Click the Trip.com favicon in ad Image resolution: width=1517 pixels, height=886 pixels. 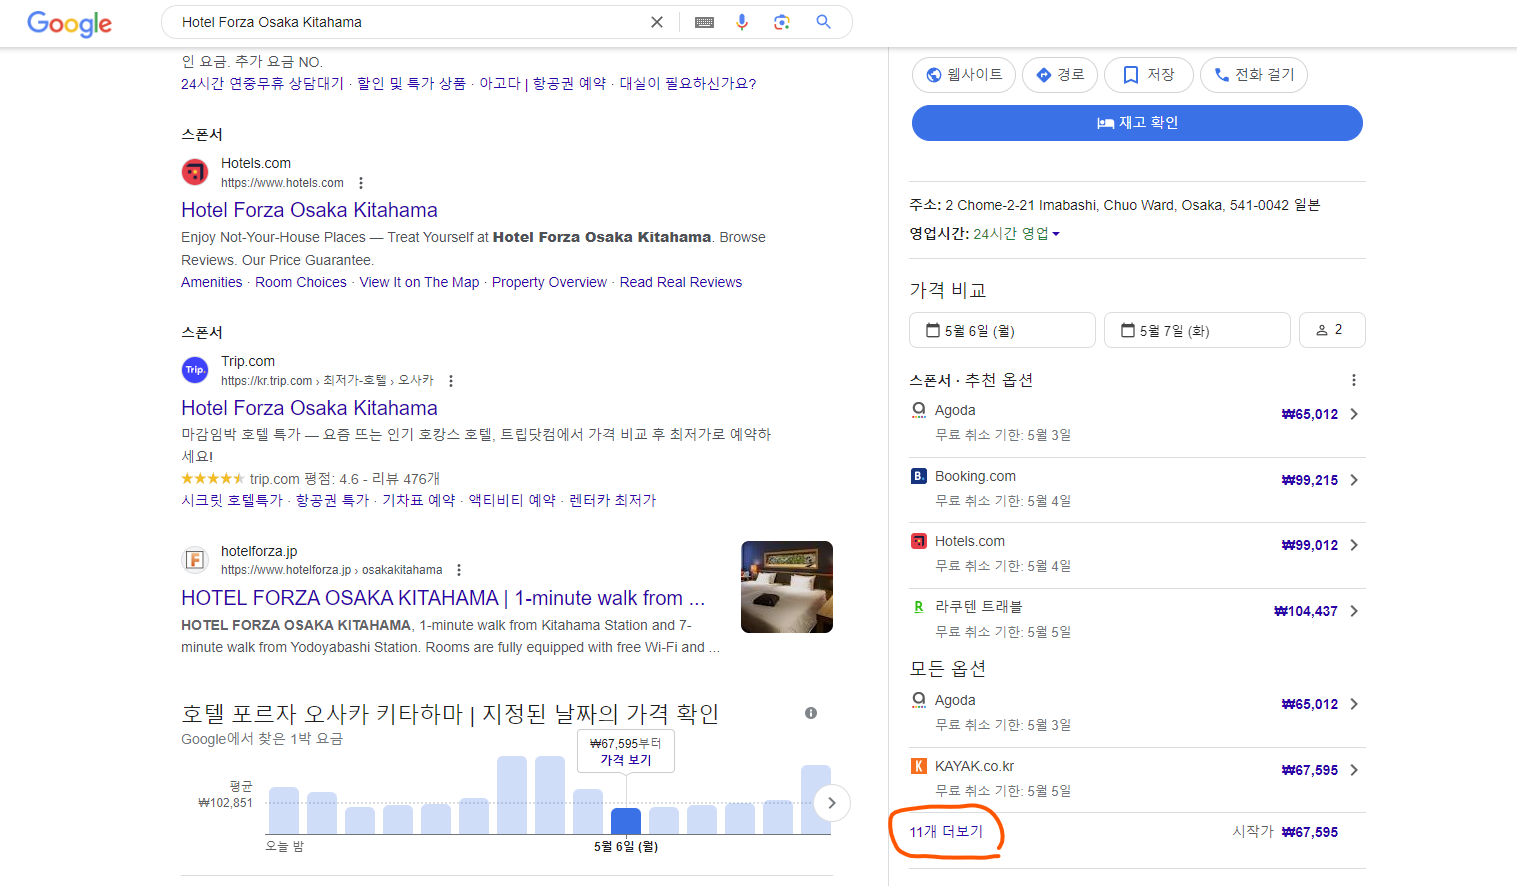pos(195,370)
